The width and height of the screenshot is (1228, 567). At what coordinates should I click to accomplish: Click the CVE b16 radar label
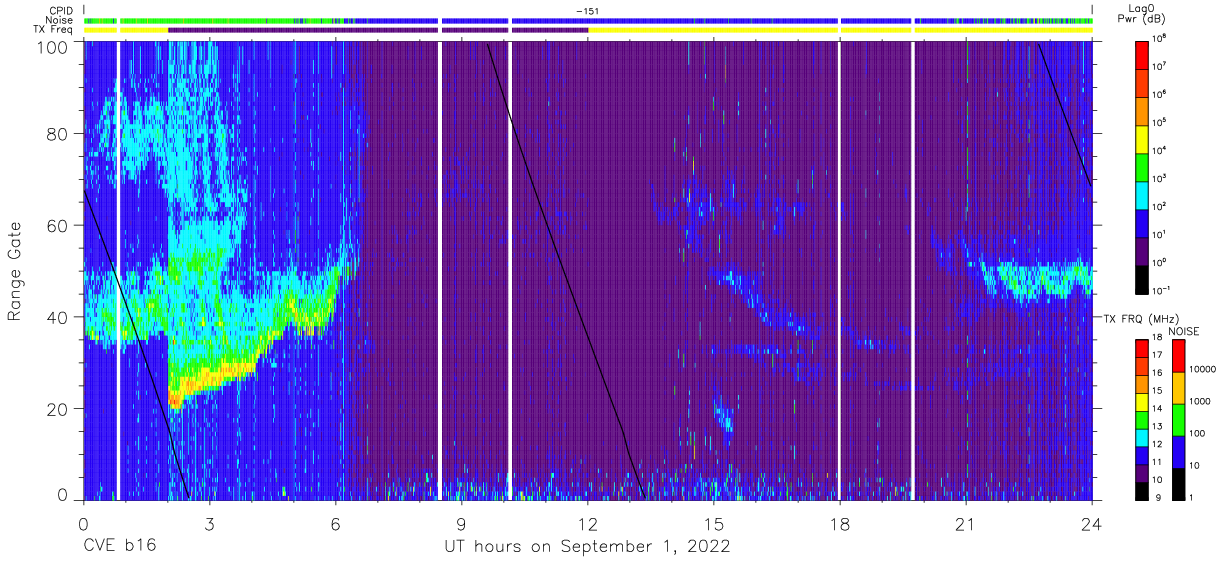click(x=120, y=547)
